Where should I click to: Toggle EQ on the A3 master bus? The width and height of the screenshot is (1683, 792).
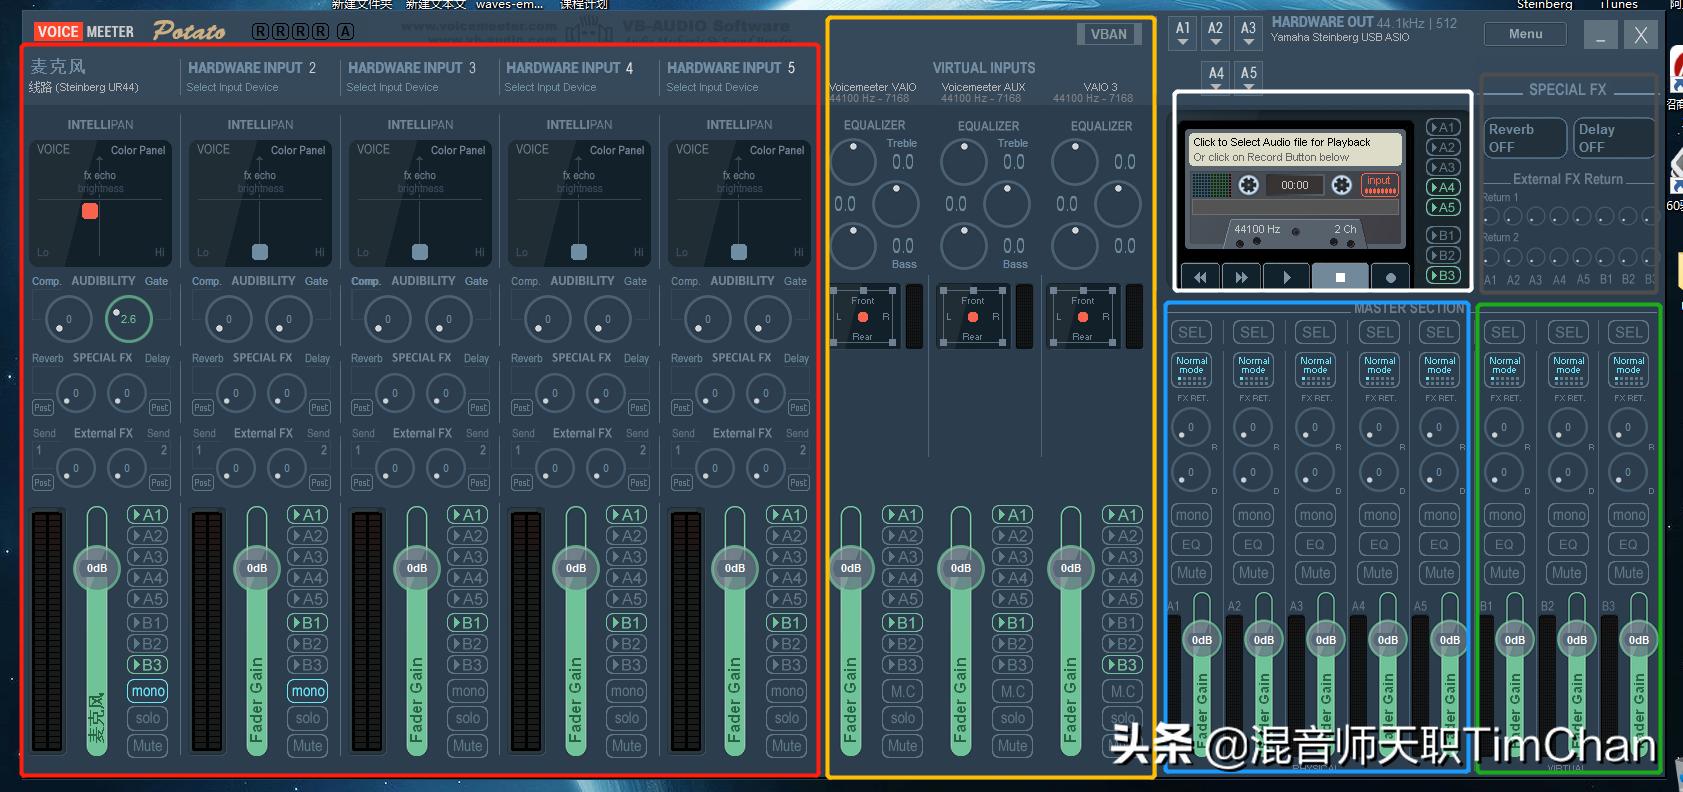coord(1315,544)
